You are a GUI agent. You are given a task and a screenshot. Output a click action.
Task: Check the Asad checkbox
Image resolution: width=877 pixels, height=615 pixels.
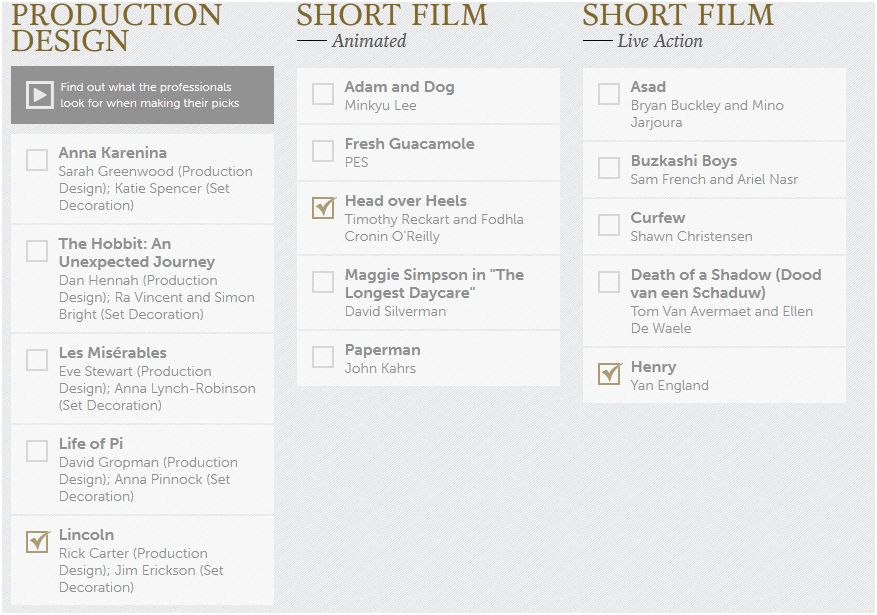click(x=609, y=94)
